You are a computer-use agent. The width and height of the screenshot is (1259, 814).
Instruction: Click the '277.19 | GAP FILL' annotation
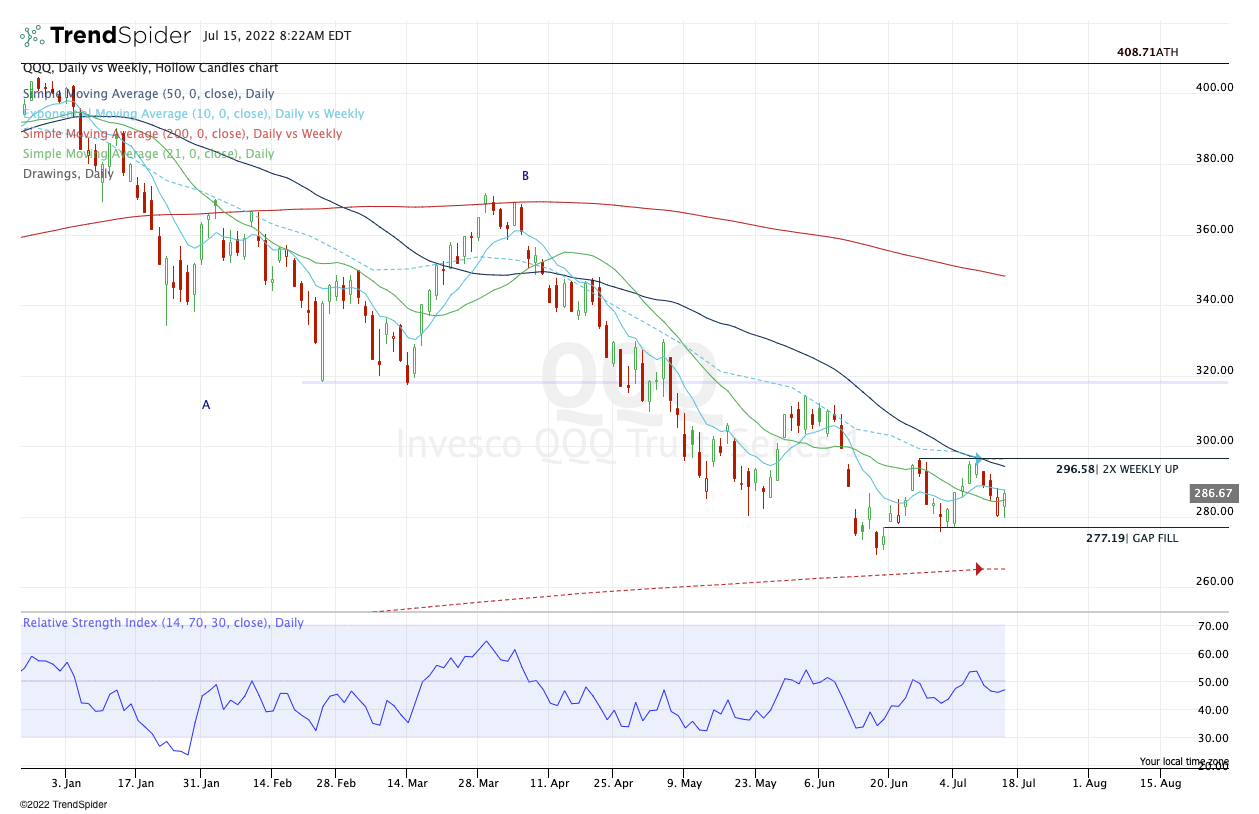(1132, 538)
